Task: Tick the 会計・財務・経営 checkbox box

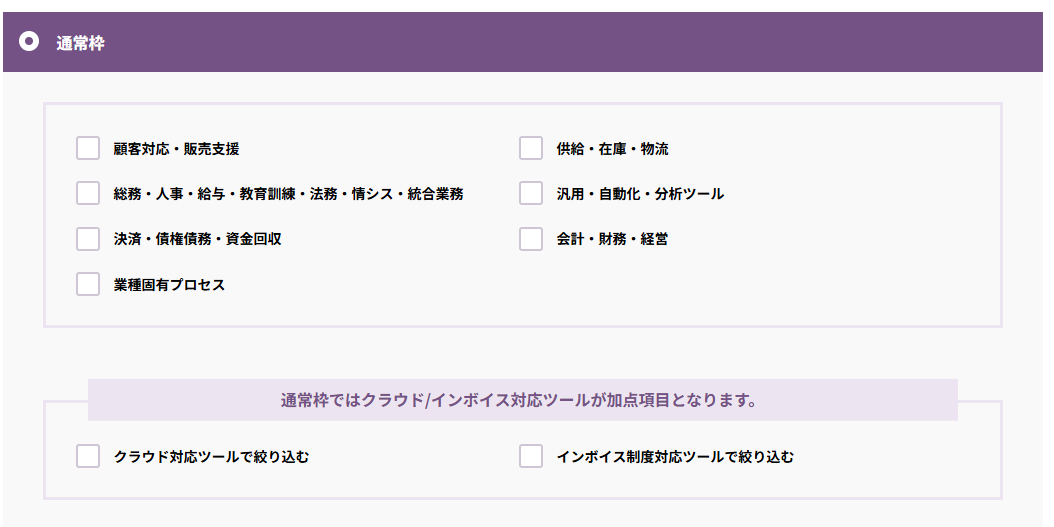Action: pyautogui.click(x=531, y=239)
